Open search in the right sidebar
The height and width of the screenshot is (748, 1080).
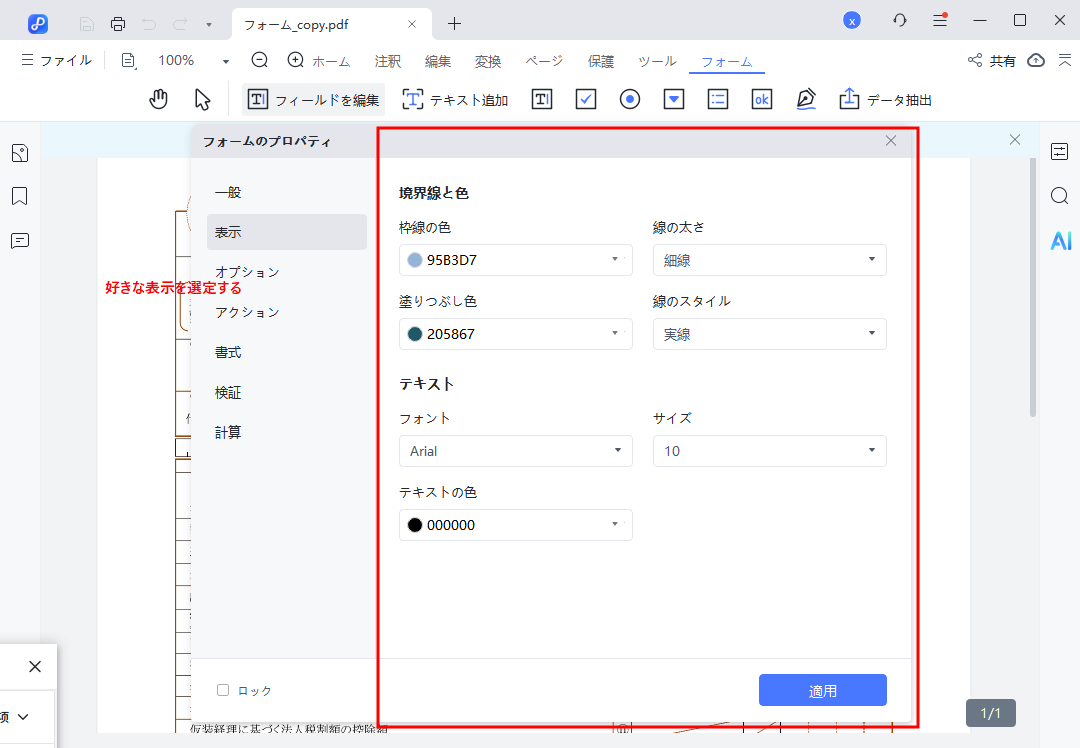[1059, 196]
